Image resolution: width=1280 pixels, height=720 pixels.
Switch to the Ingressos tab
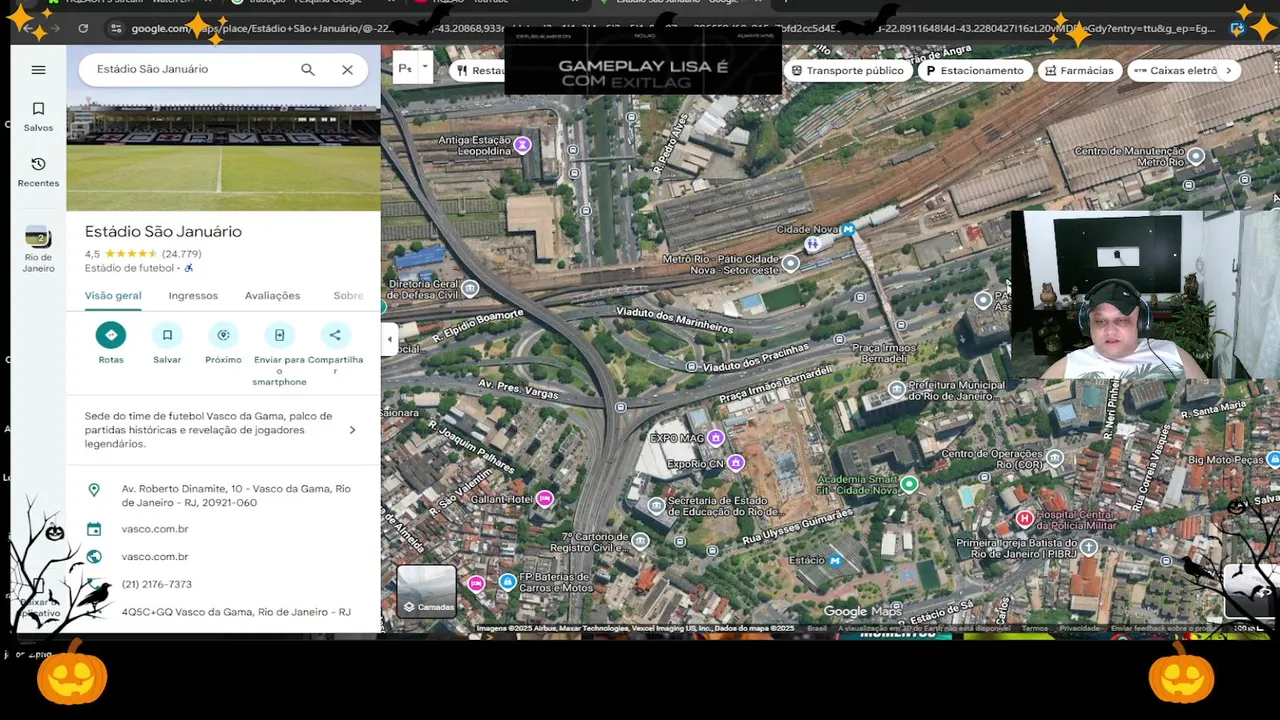coord(193,296)
